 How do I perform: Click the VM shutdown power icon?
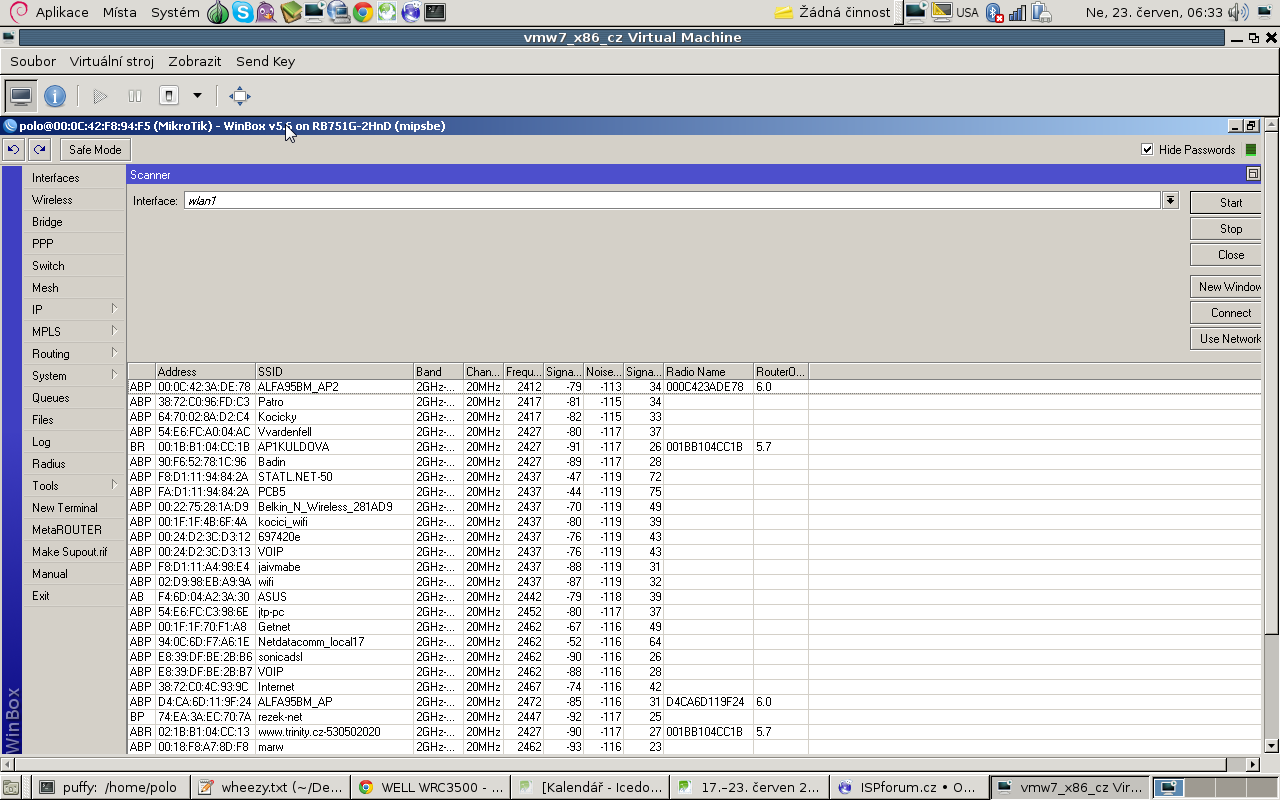coord(169,96)
